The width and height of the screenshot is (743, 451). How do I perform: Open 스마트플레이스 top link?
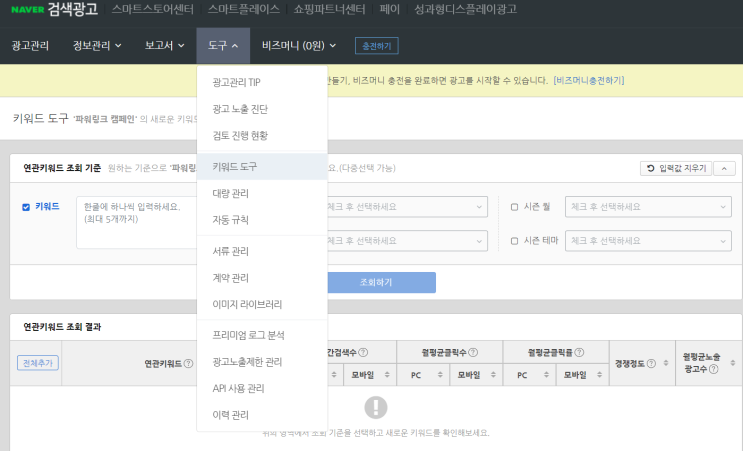(x=244, y=9)
